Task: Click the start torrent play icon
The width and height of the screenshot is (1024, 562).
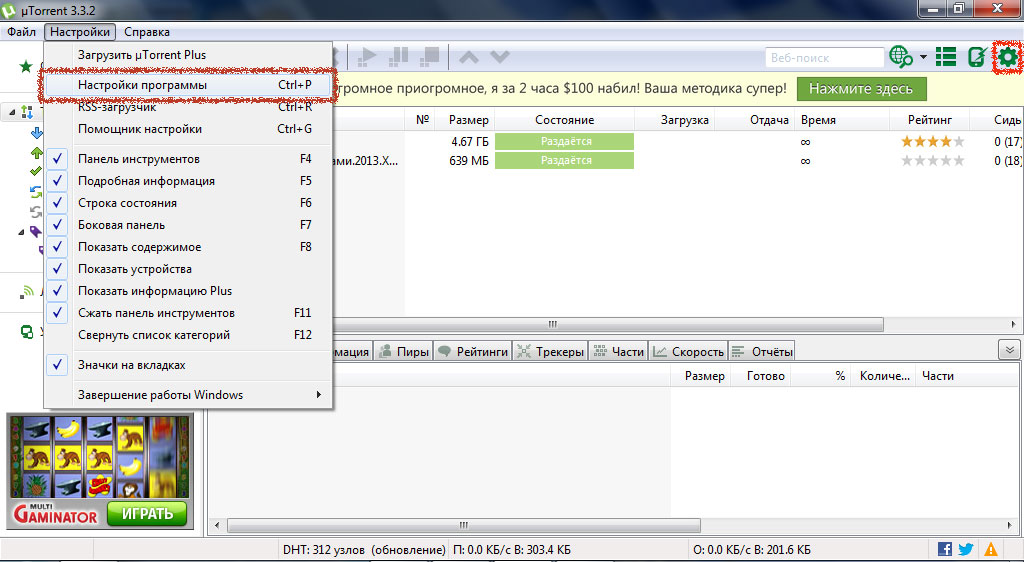Action: point(368,57)
